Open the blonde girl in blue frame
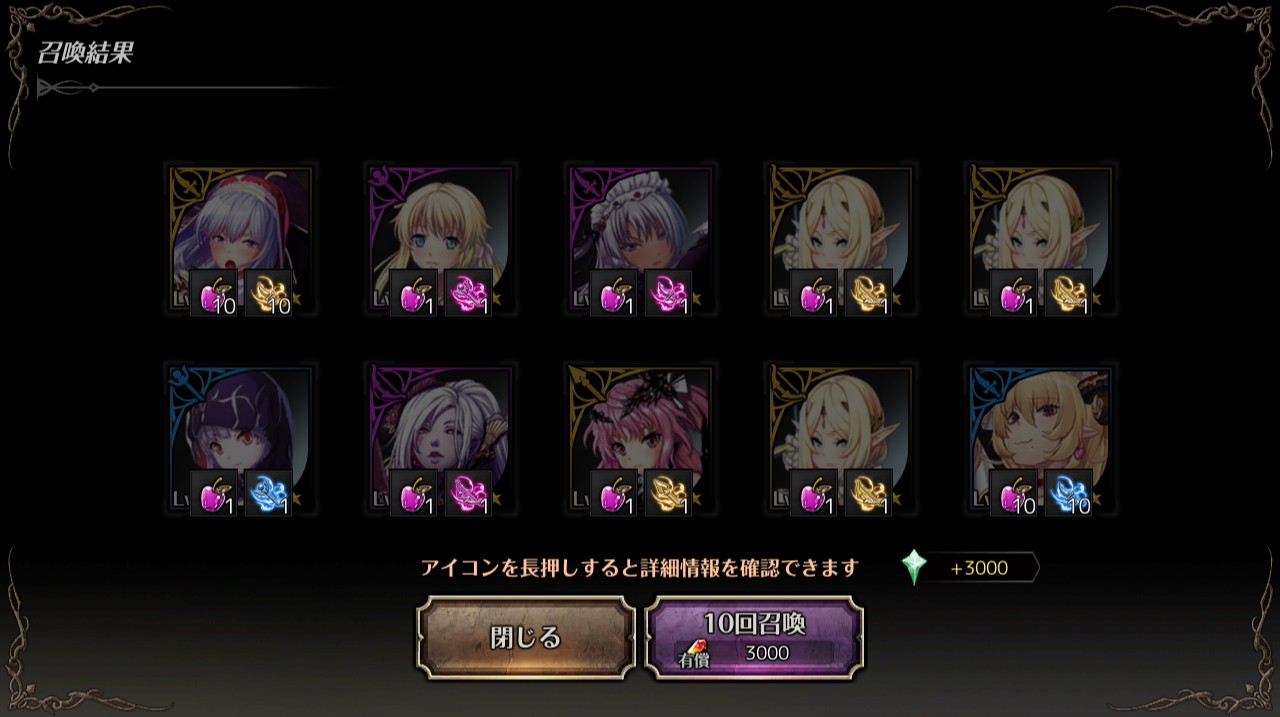The width and height of the screenshot is (1280, 717). [1040, 440]
